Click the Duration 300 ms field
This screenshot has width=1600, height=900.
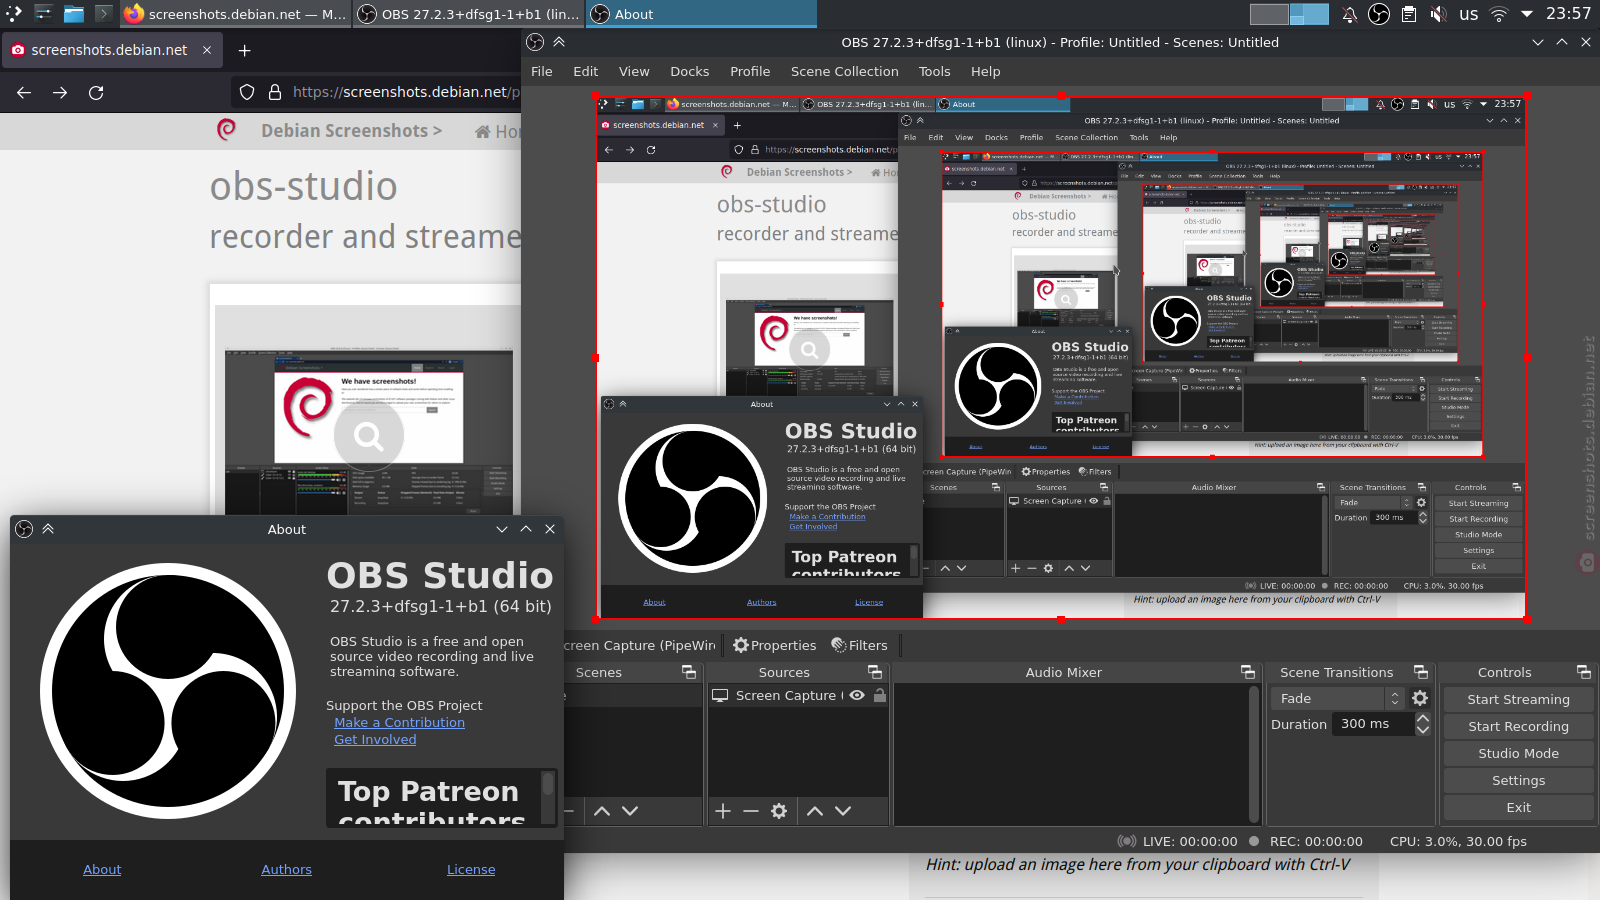[x=1373, y=724]
